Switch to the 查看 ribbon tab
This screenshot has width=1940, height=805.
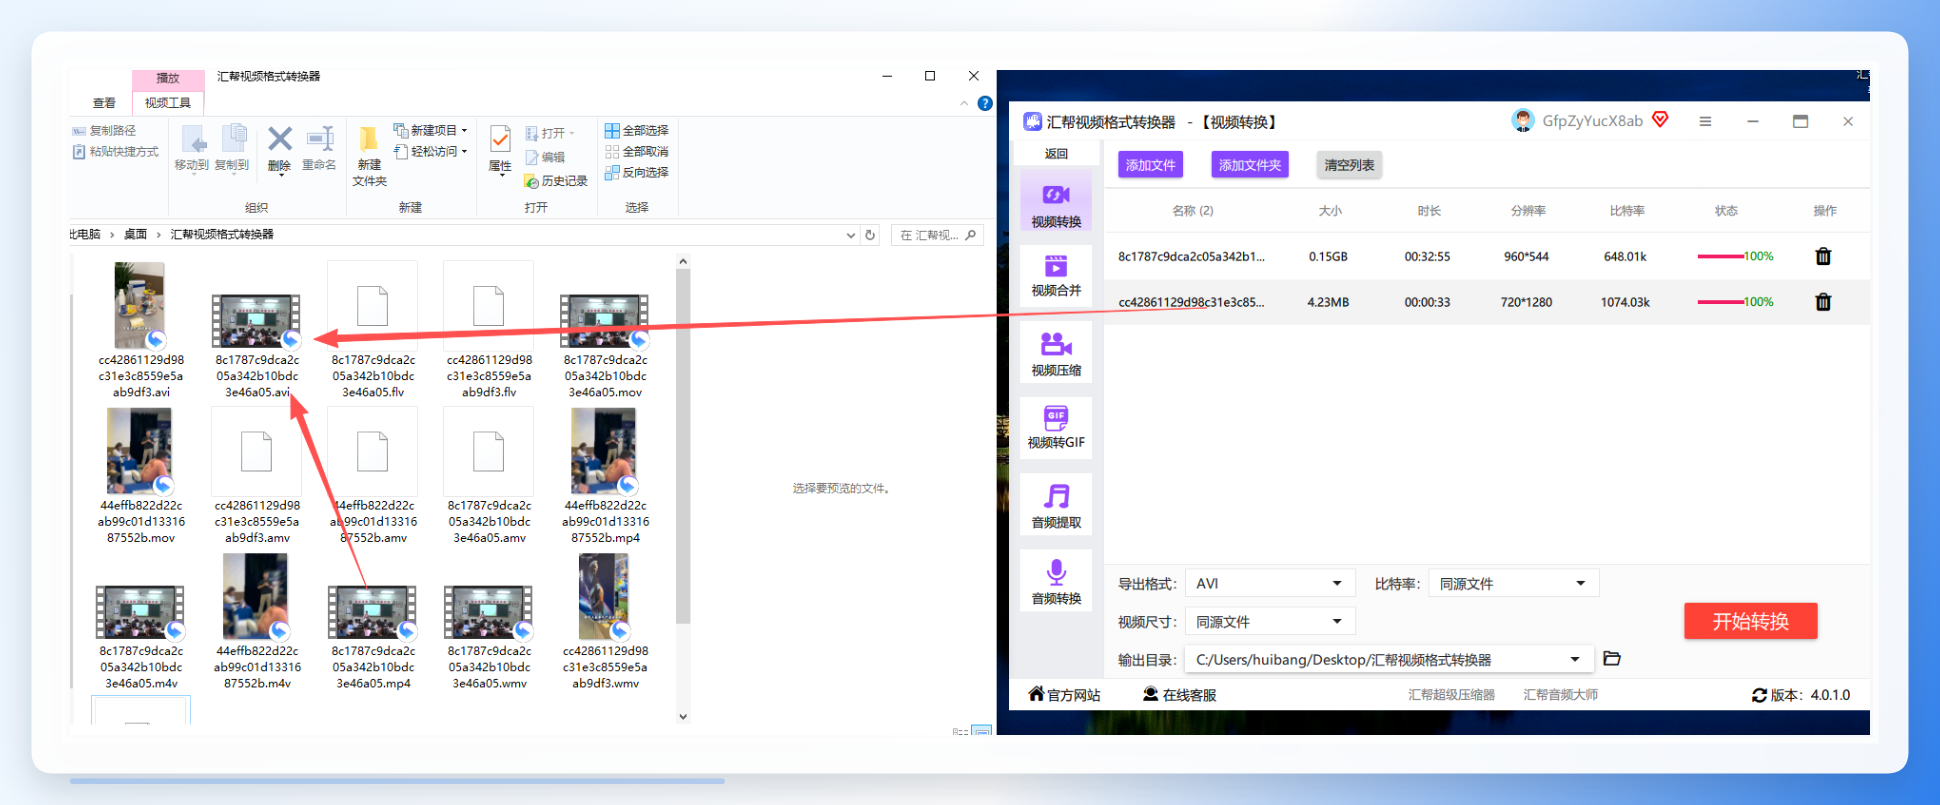(104, 103)
